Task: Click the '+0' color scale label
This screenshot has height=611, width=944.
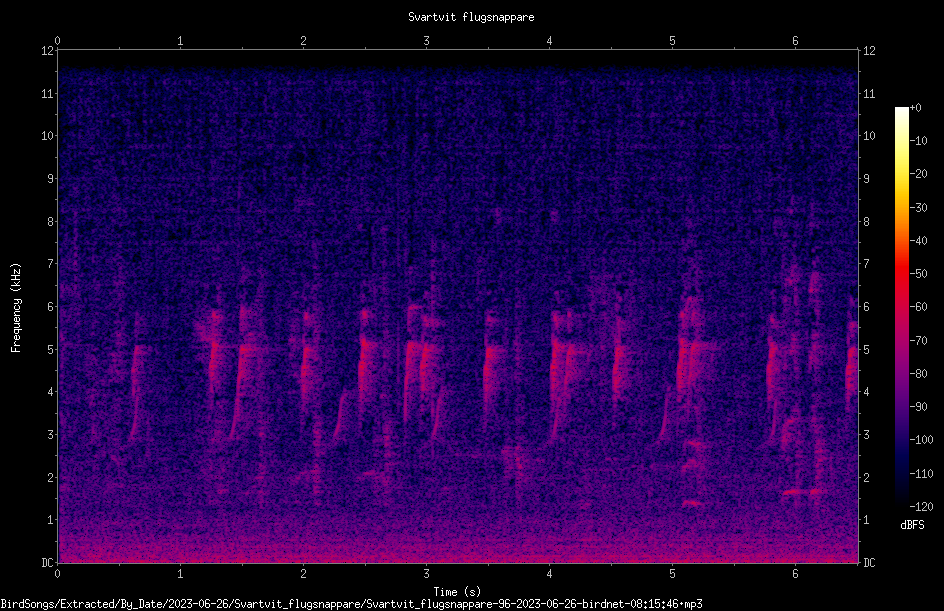Action: (915, 108)
